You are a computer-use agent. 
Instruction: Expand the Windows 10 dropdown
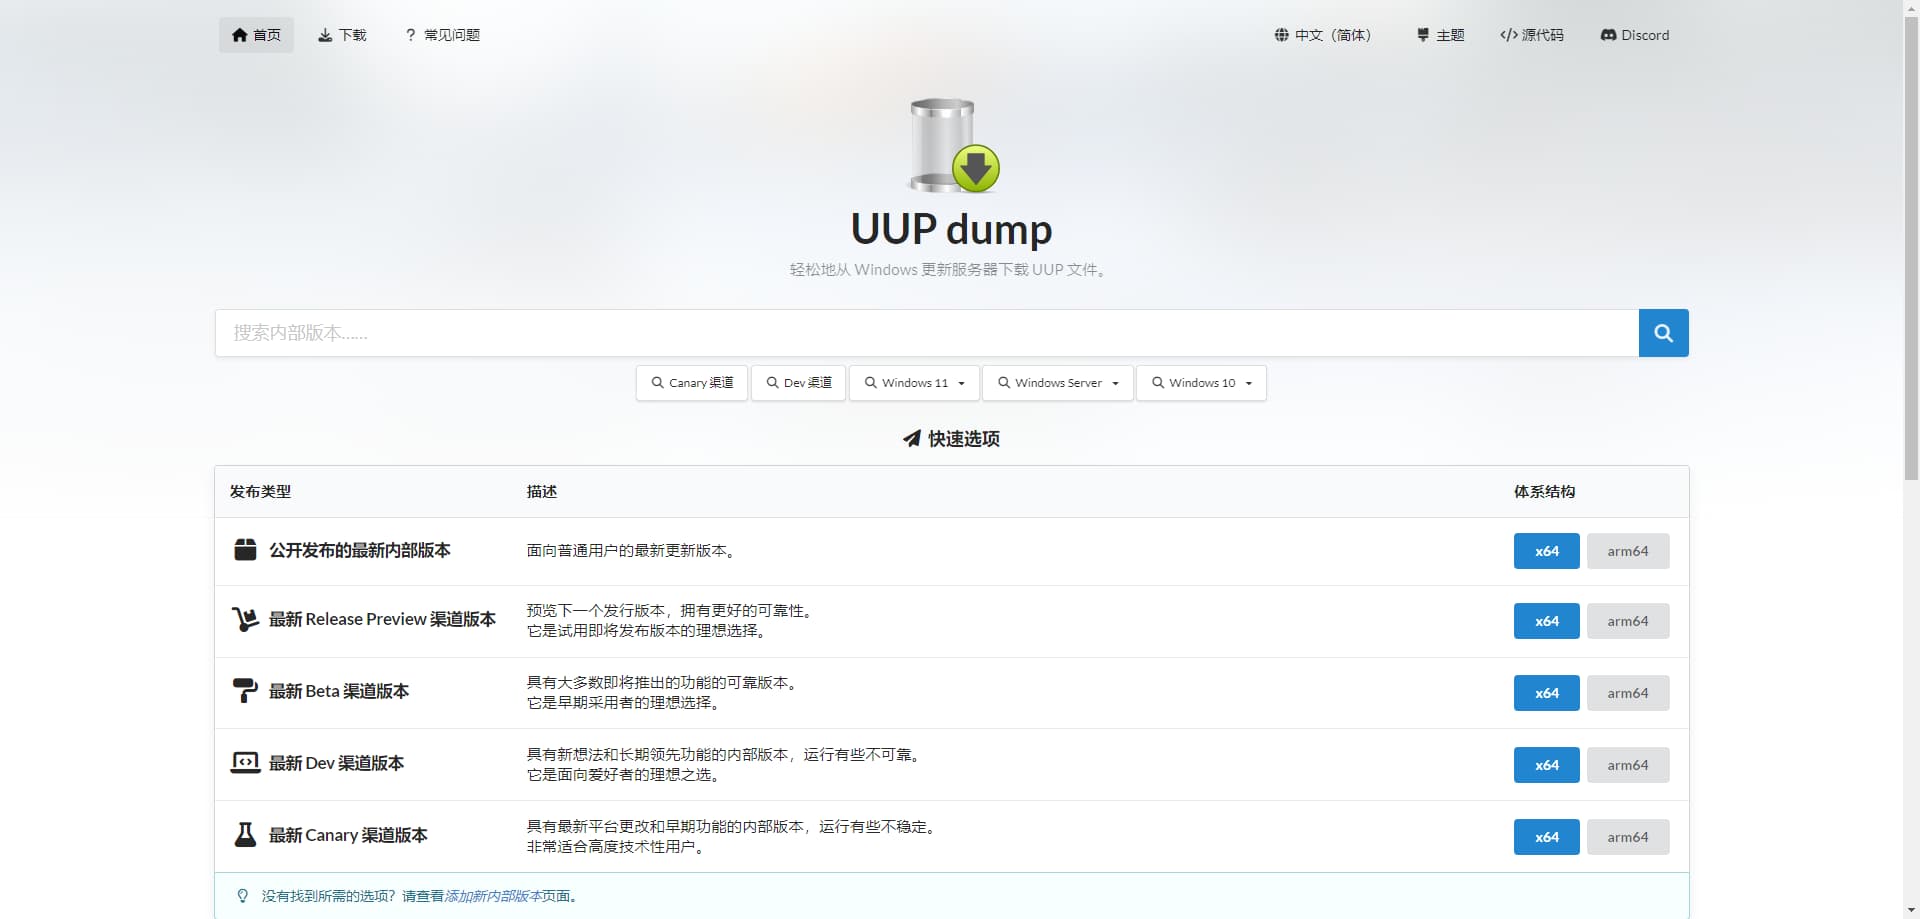[1201, 383]
